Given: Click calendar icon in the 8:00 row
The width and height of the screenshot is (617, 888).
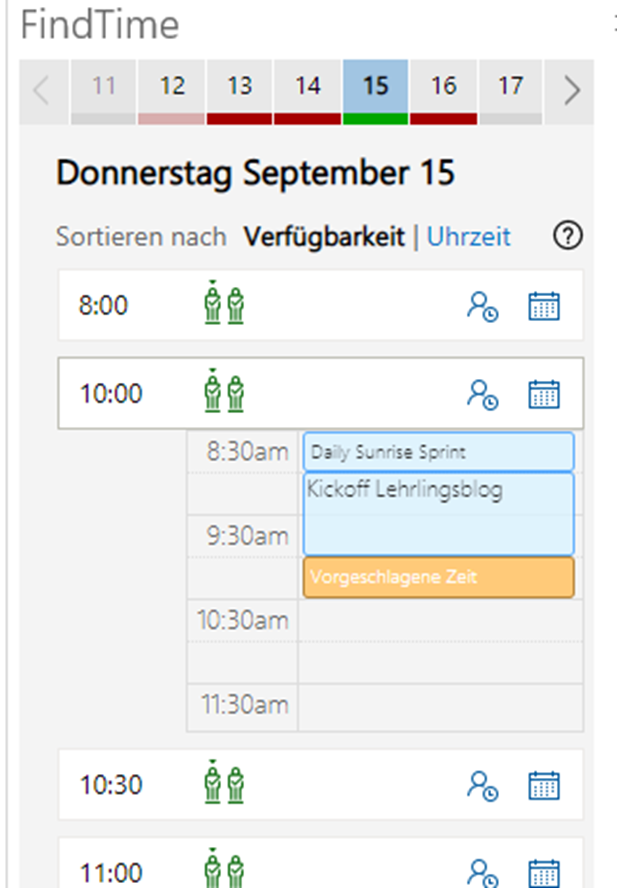Looking at the screenshot, I should click(x=544, y=306).
